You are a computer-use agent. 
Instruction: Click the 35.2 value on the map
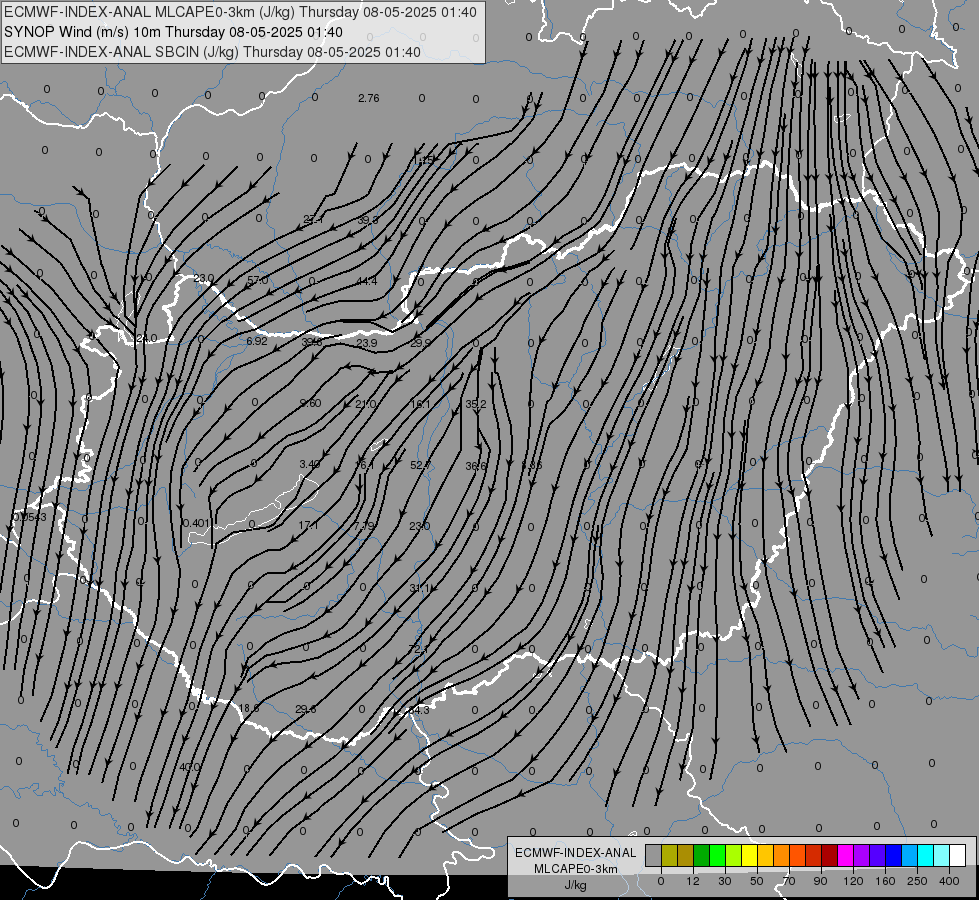[476, 404]
